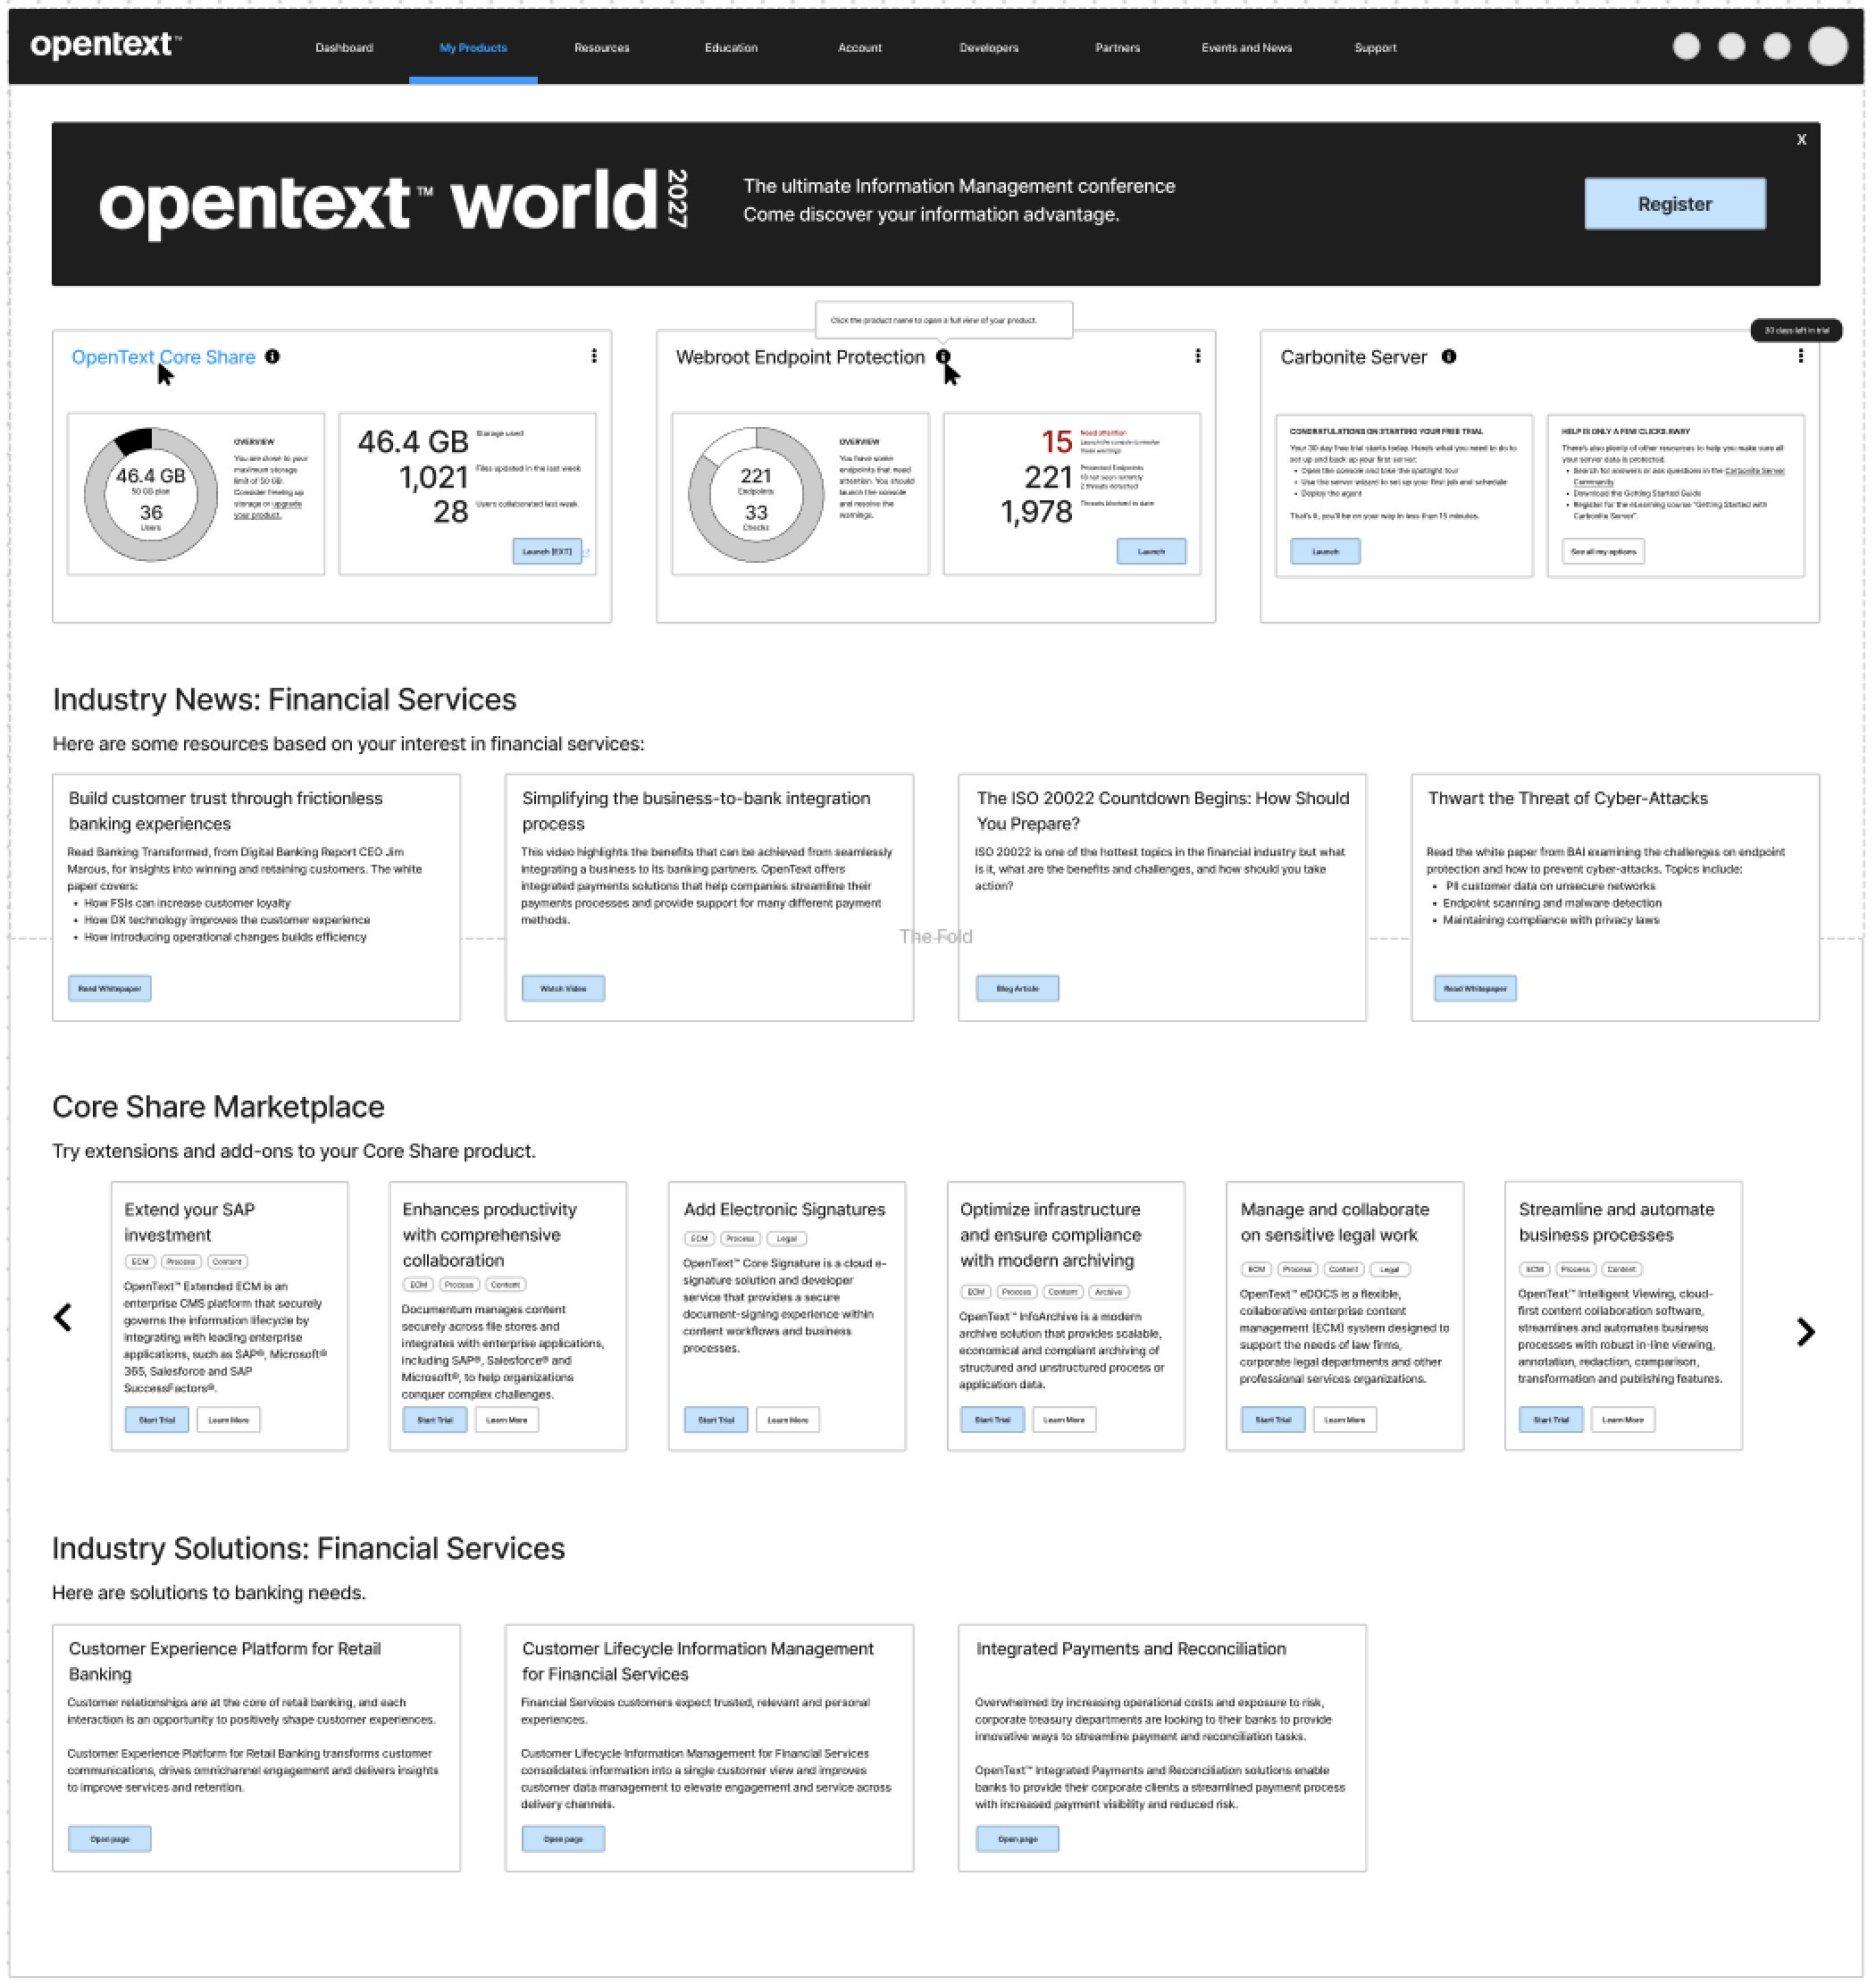This screenshot has width=1876, height=1985.
Task: Open Blog Article on ISO 20022
Action: tap(1017, 988)
